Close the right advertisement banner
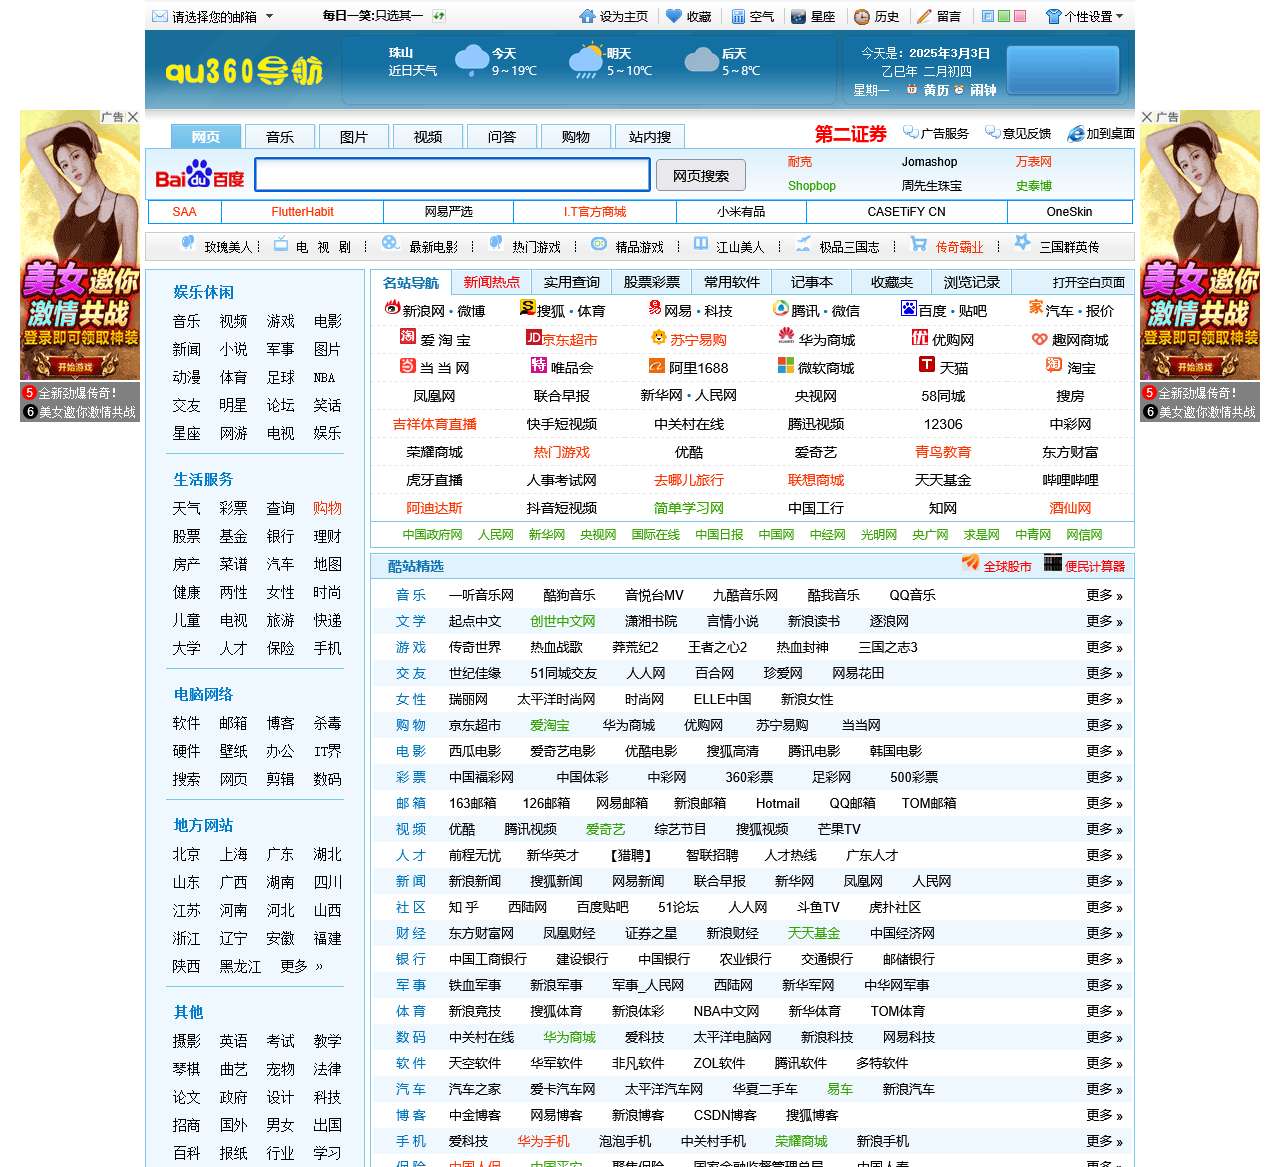1280x1167 pixels. click(1147, 117)
